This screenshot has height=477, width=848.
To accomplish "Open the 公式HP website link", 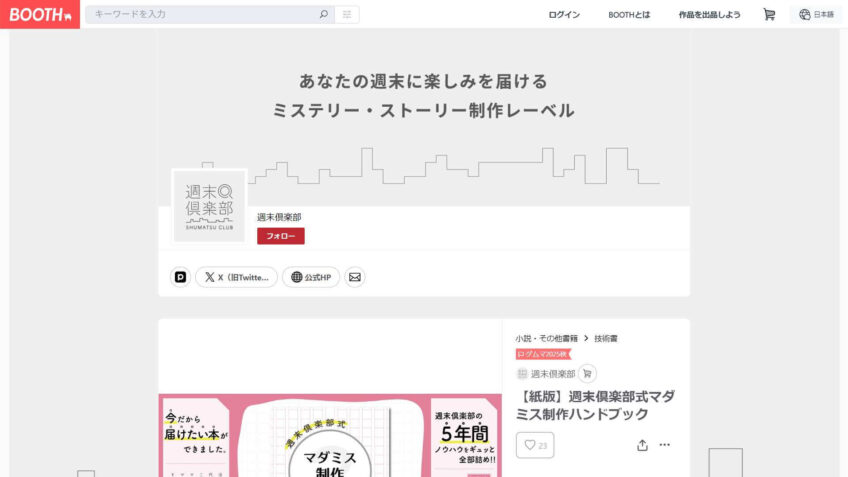I will [x=311, y=277].
